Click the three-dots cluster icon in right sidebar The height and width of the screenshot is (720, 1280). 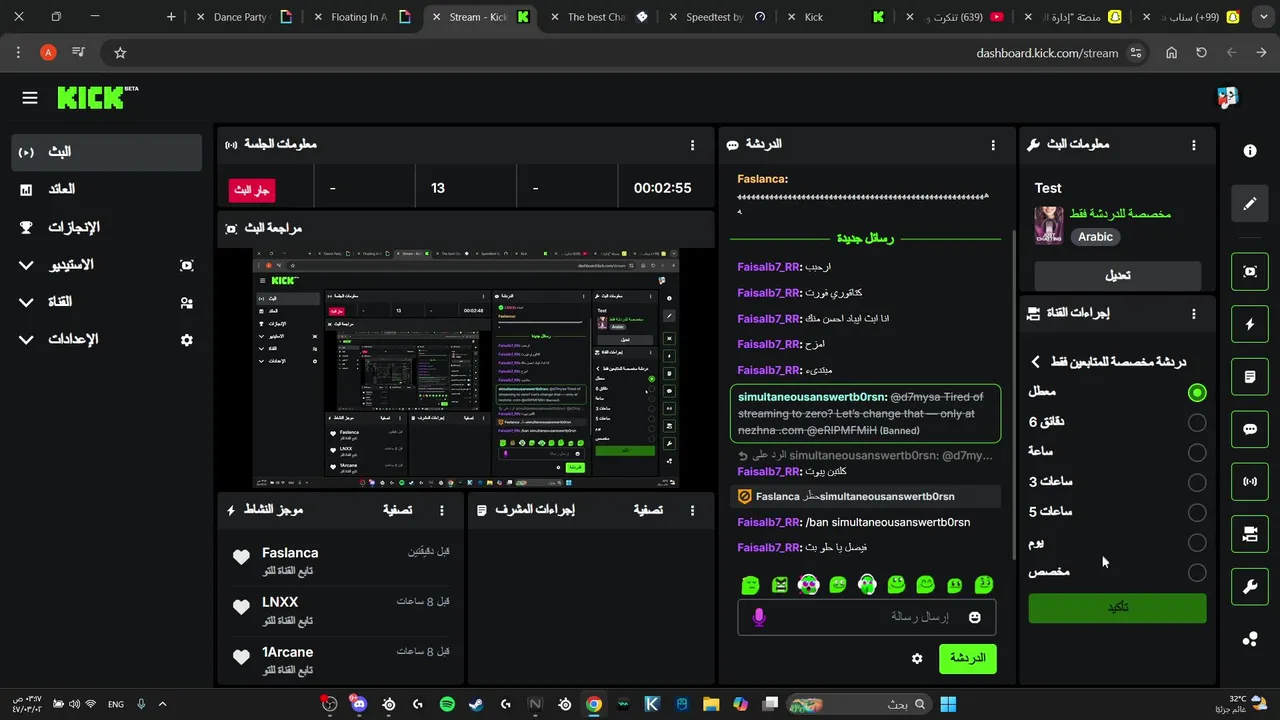click(x=1250, y=640)
